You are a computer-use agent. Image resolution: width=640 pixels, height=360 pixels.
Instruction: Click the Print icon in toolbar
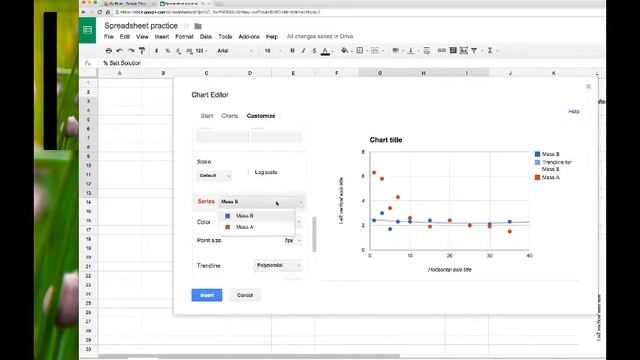[x=109, y=51]
